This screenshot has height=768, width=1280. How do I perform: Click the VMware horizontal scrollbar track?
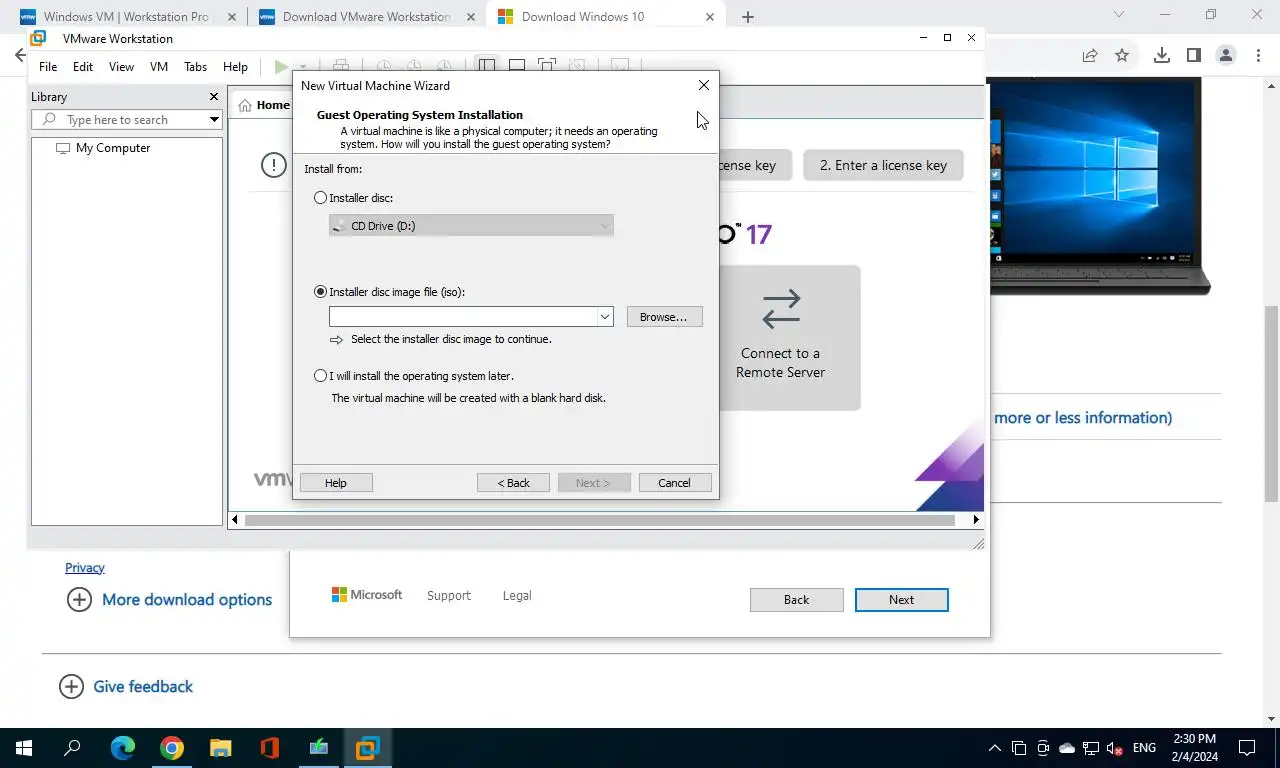pyautogui.click(x=600, y=520)
